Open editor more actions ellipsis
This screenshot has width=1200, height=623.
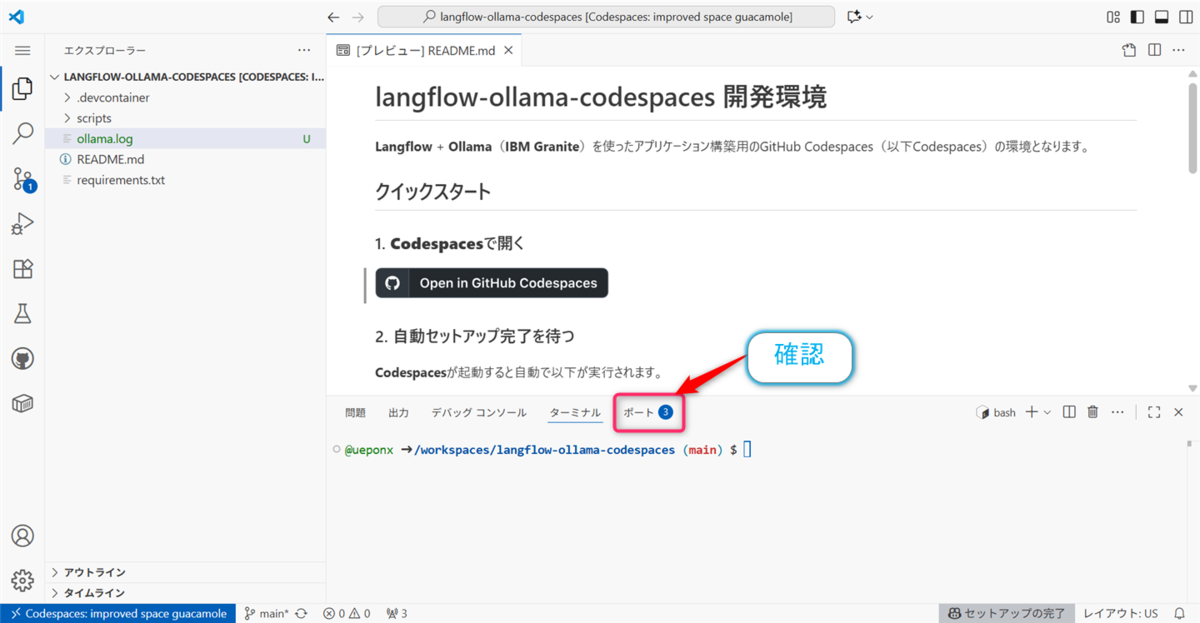[x=1180, y=50]
